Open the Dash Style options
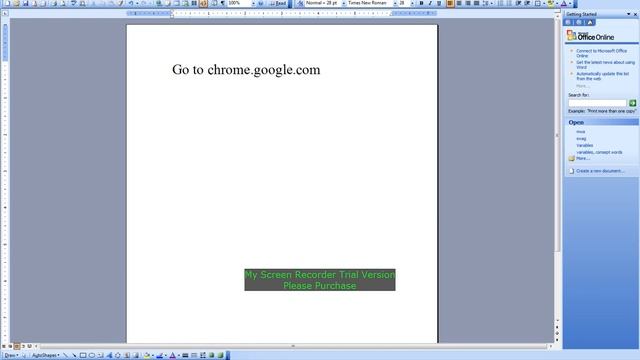The width and height of the screenshot is (640, 360). point(194,356)
